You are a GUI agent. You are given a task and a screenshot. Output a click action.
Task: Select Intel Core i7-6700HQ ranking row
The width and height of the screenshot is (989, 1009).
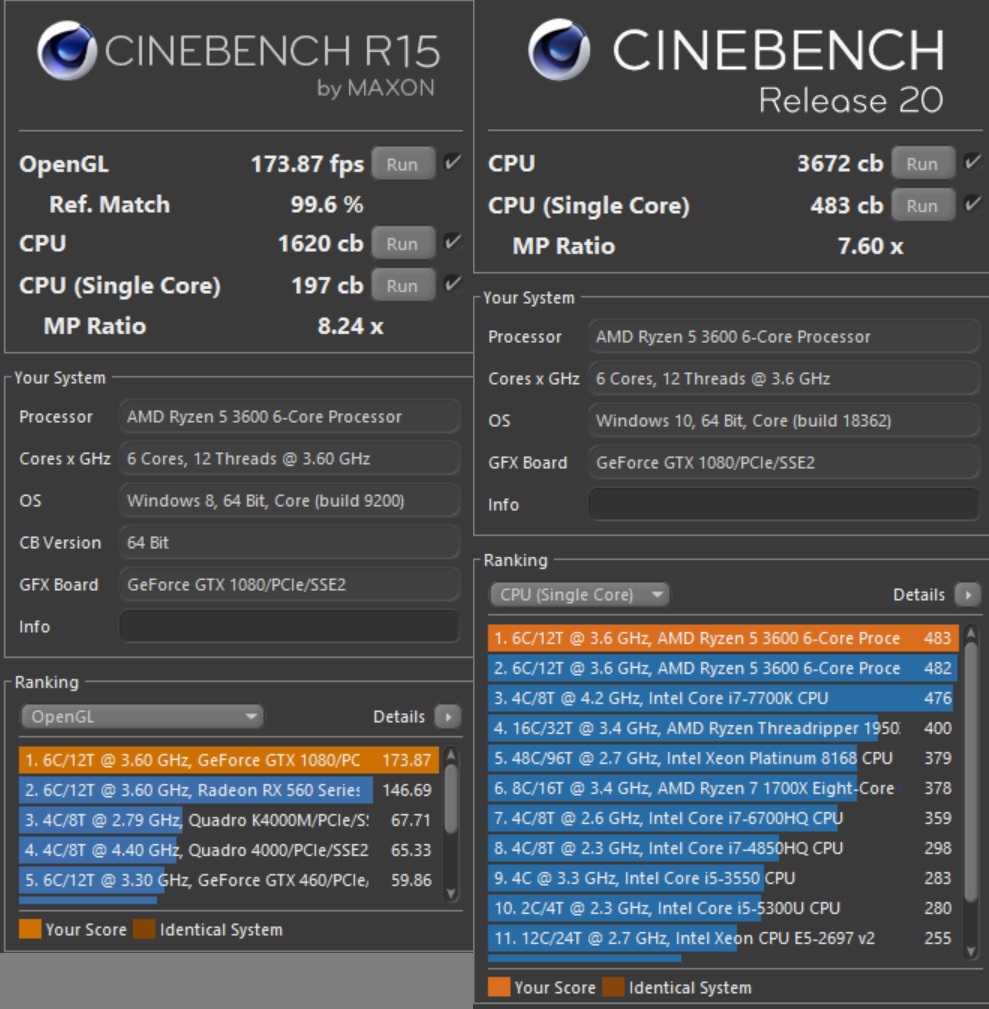click(x=723, y=818)
